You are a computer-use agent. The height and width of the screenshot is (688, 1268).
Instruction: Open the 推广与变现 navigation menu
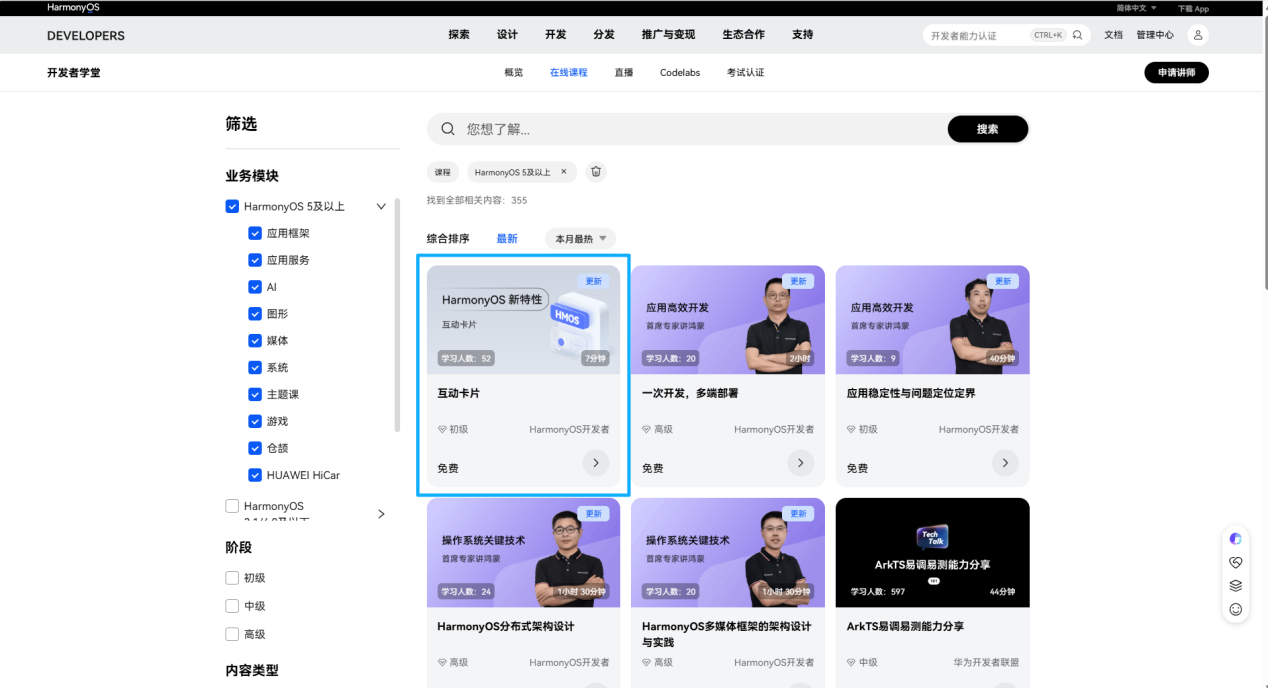(x=669, y=35)
